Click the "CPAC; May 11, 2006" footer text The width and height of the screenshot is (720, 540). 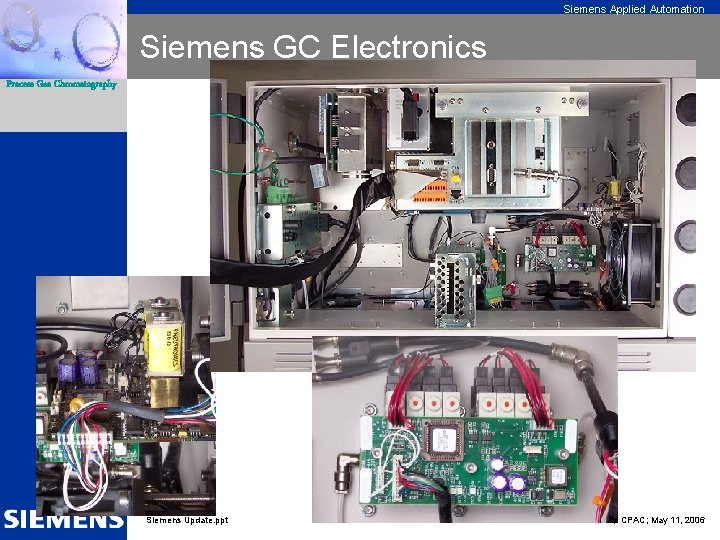coord(663,520)
